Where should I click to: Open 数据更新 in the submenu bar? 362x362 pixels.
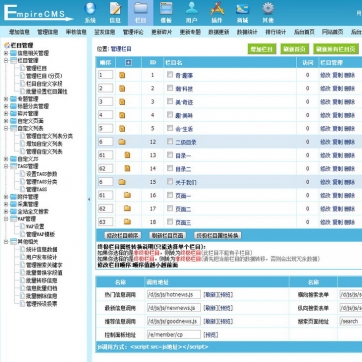tap(219, 32)
